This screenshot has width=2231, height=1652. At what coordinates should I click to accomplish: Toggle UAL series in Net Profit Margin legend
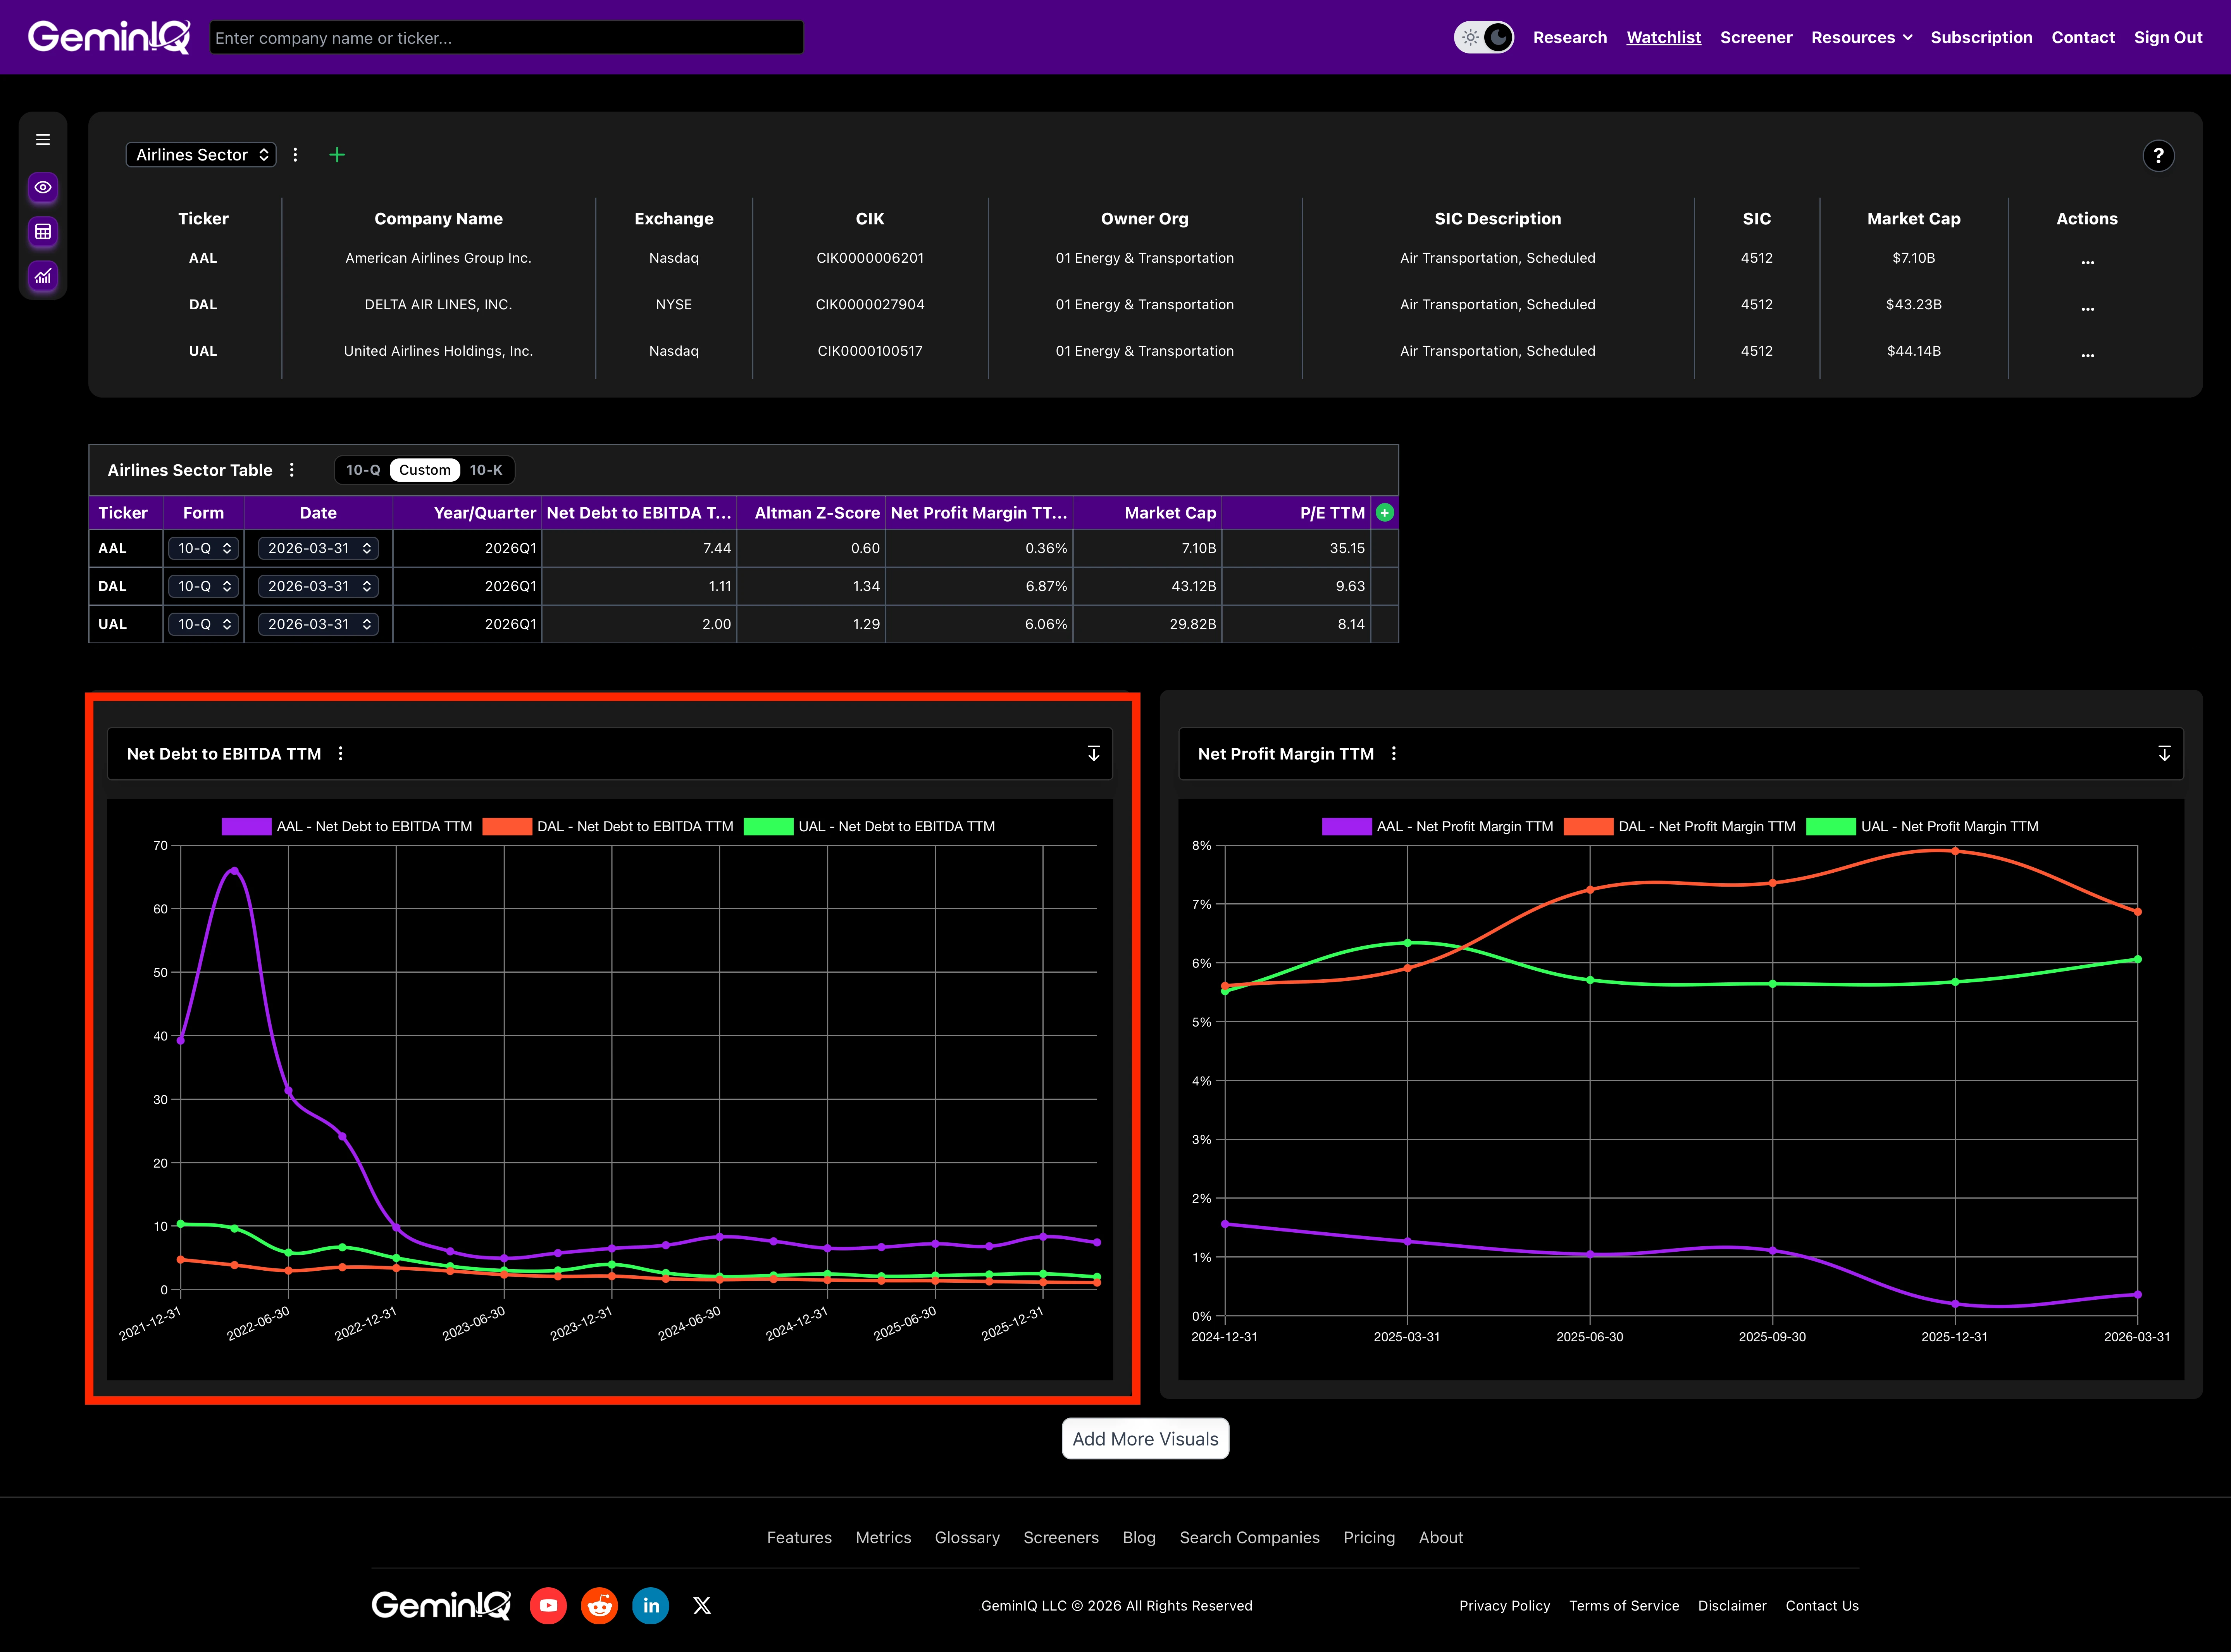pyautogui.click(x=1922, y=826)
